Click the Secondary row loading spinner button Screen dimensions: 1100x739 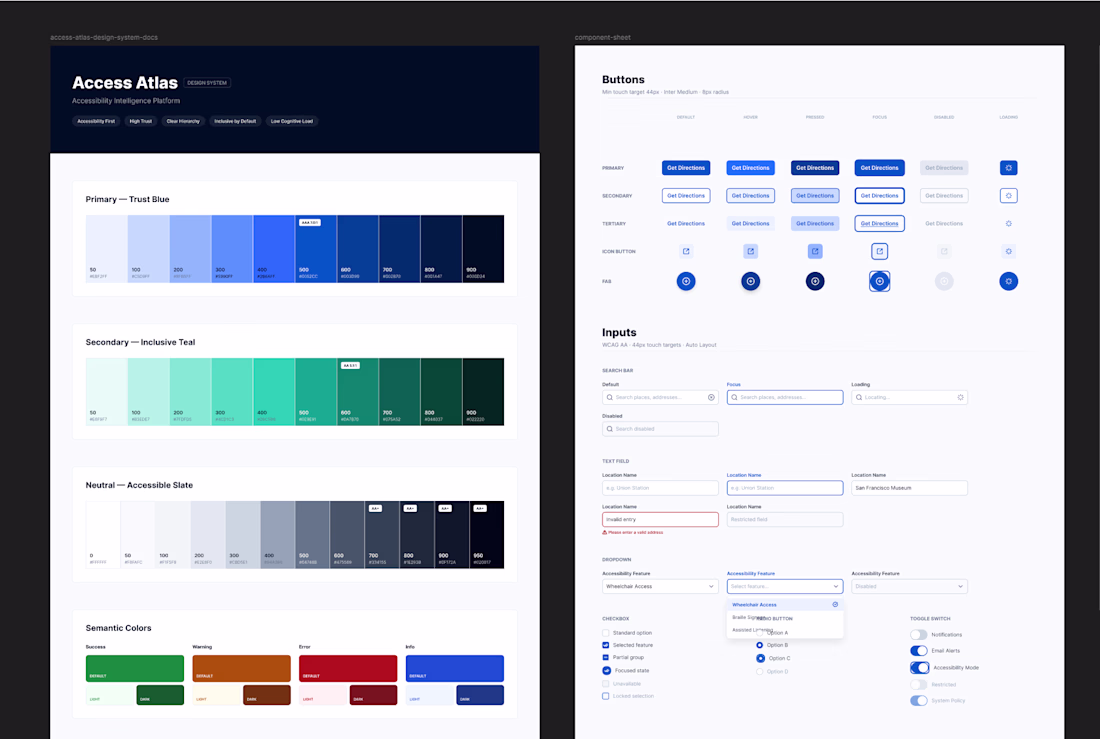(x=1009, y=196)
